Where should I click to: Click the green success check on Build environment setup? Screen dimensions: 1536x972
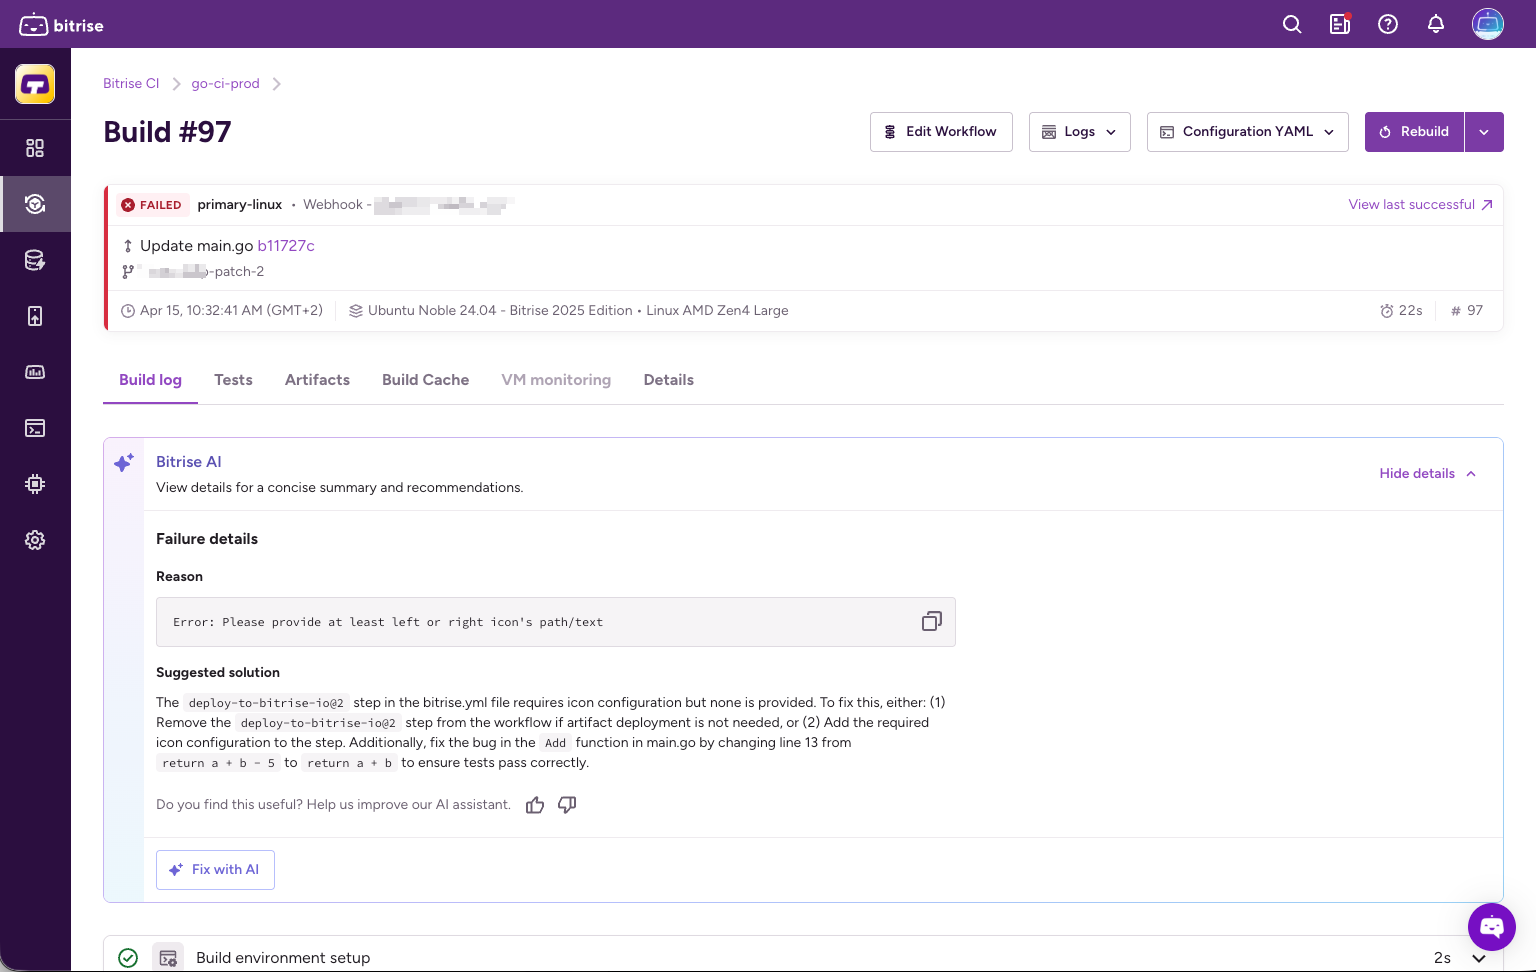pyautogui.click(x=128, y=958)
